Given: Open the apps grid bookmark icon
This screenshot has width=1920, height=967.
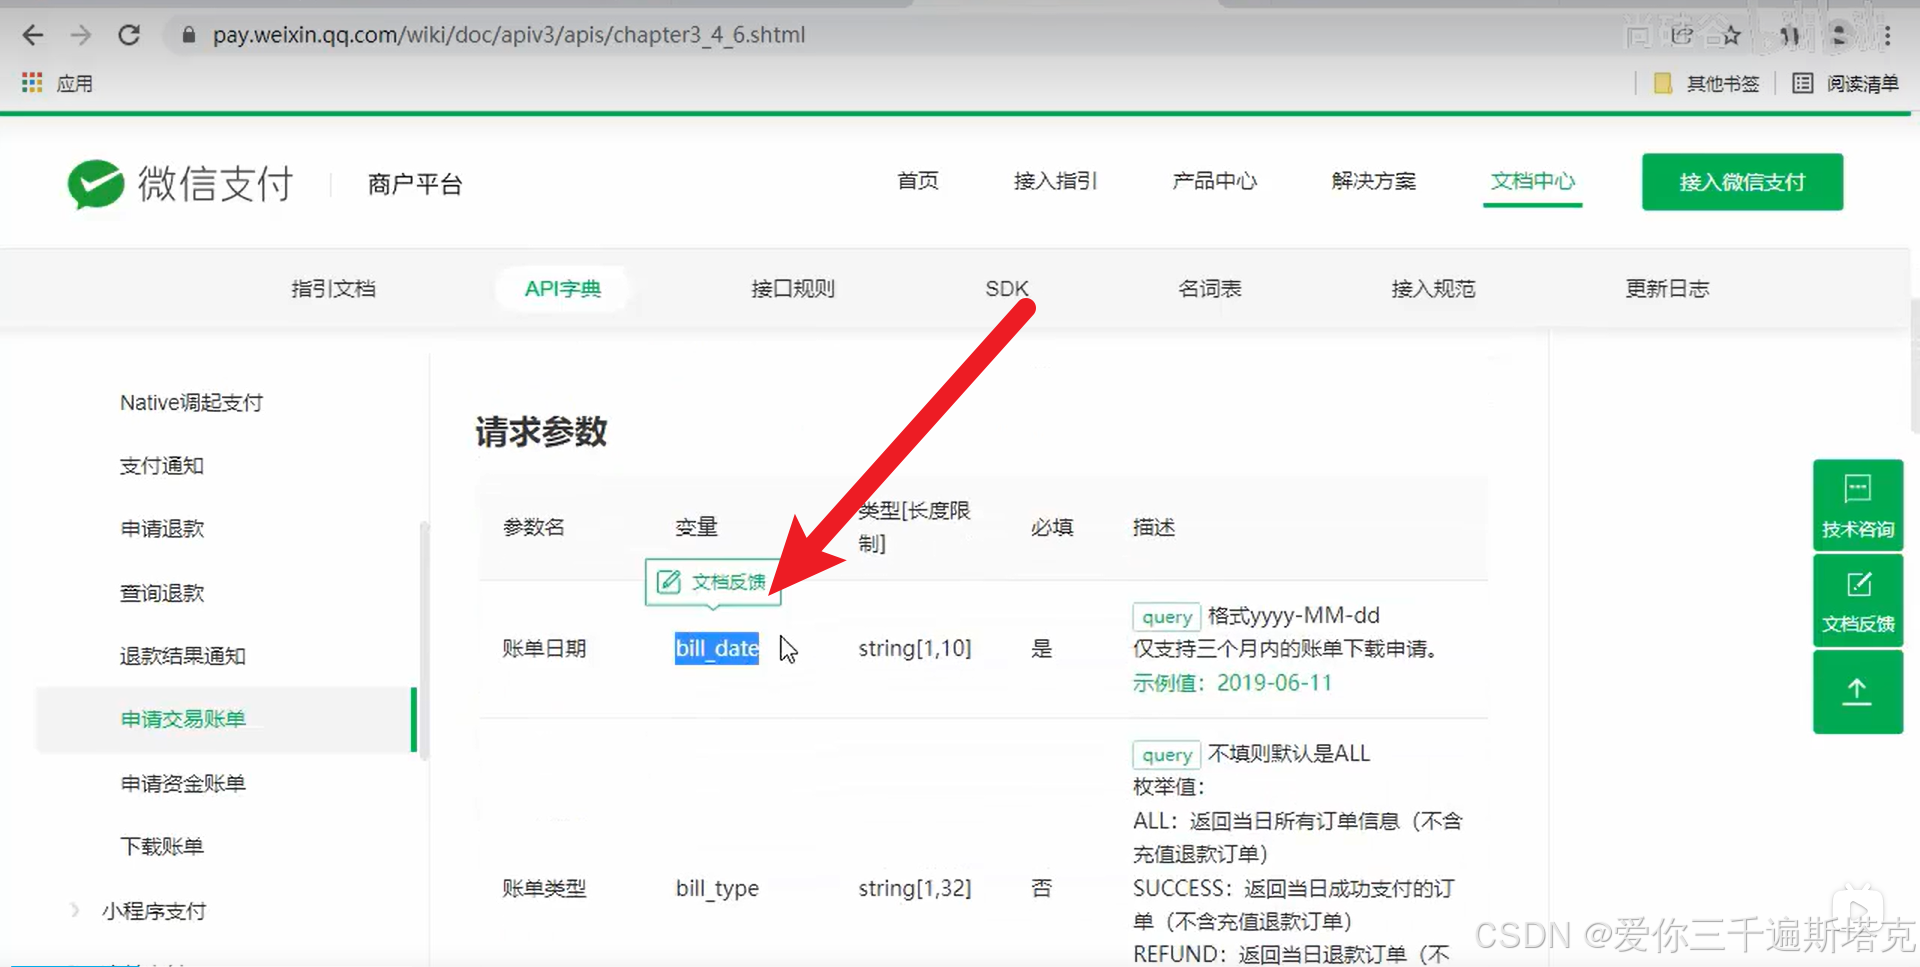Looking at the screenshot, I should click(x=32, y=83).
